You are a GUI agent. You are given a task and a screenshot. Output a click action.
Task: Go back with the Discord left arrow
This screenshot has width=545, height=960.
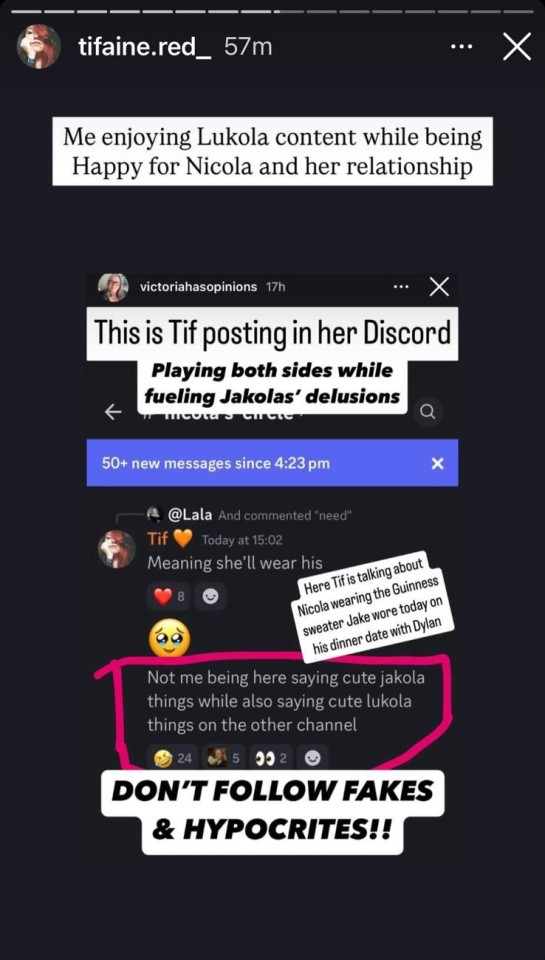(x=112, y=413)
